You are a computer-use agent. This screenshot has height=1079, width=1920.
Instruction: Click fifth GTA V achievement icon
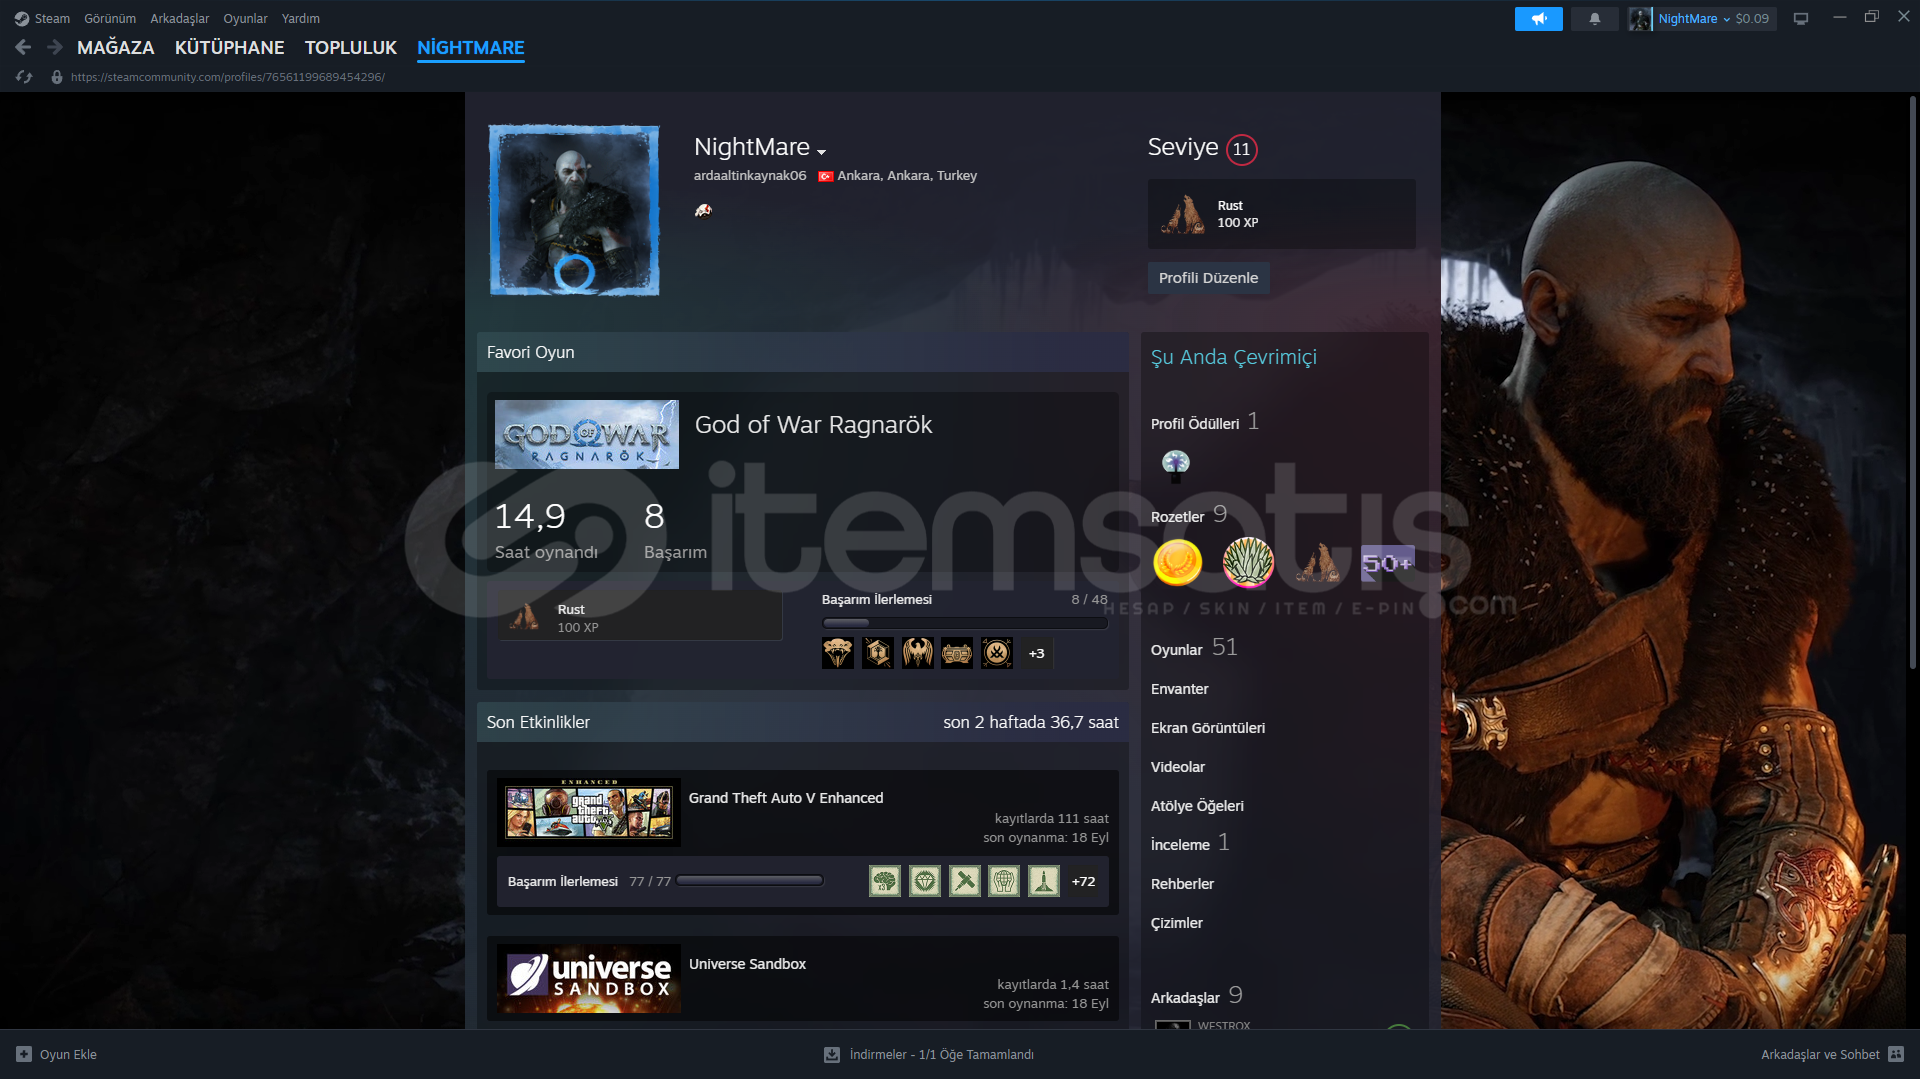point(1044,881)
